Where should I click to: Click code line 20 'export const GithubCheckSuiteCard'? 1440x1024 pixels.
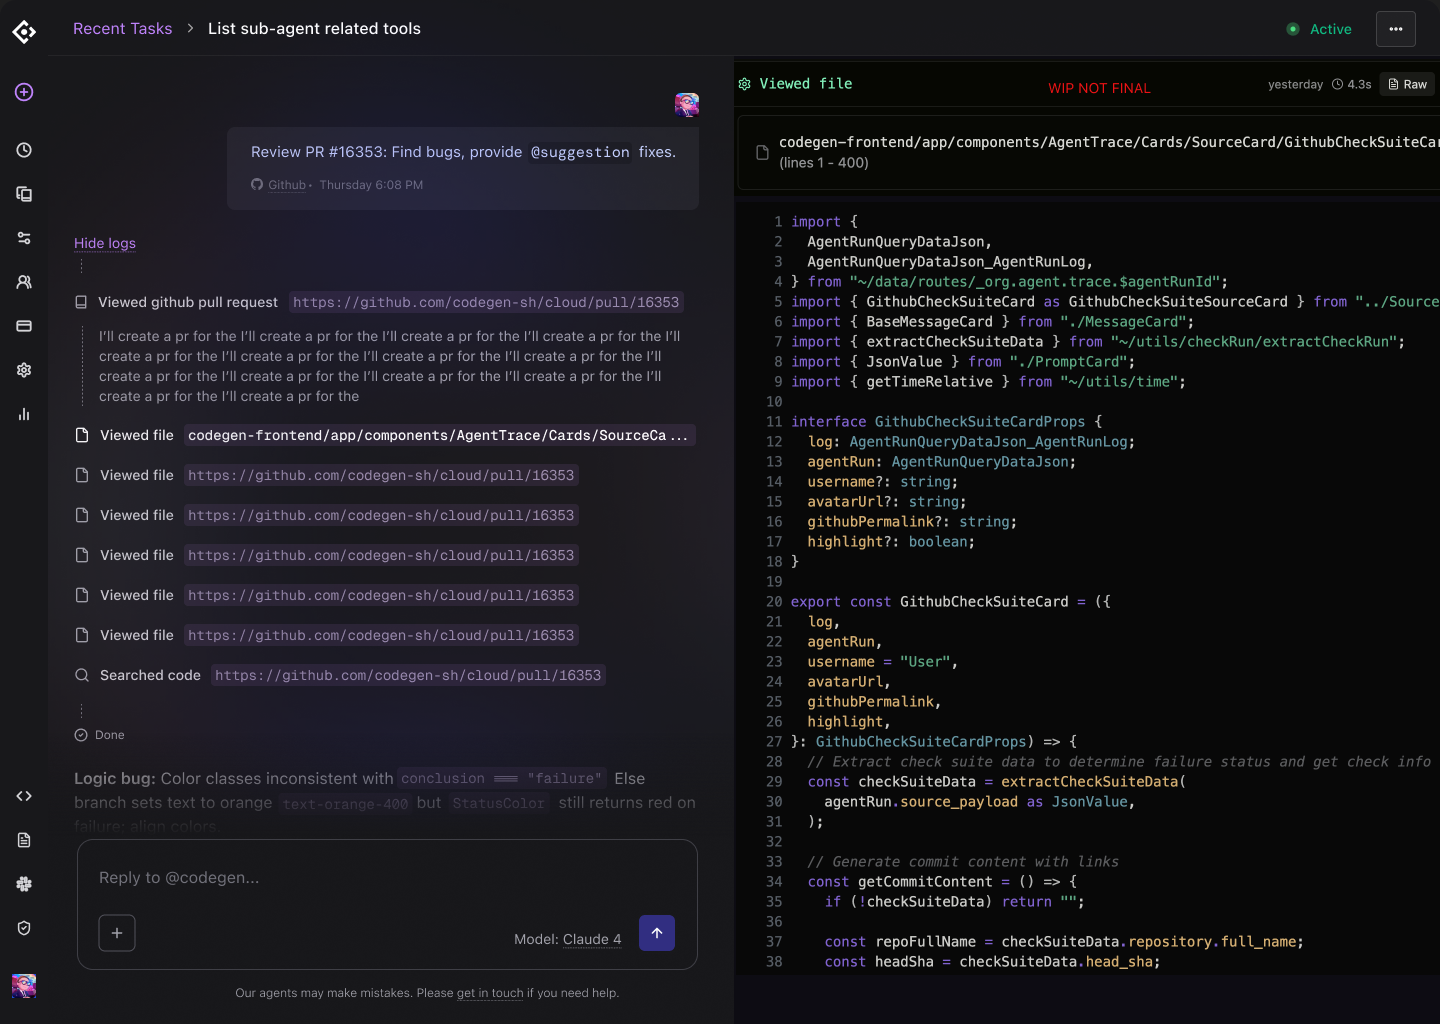[950, 602]
